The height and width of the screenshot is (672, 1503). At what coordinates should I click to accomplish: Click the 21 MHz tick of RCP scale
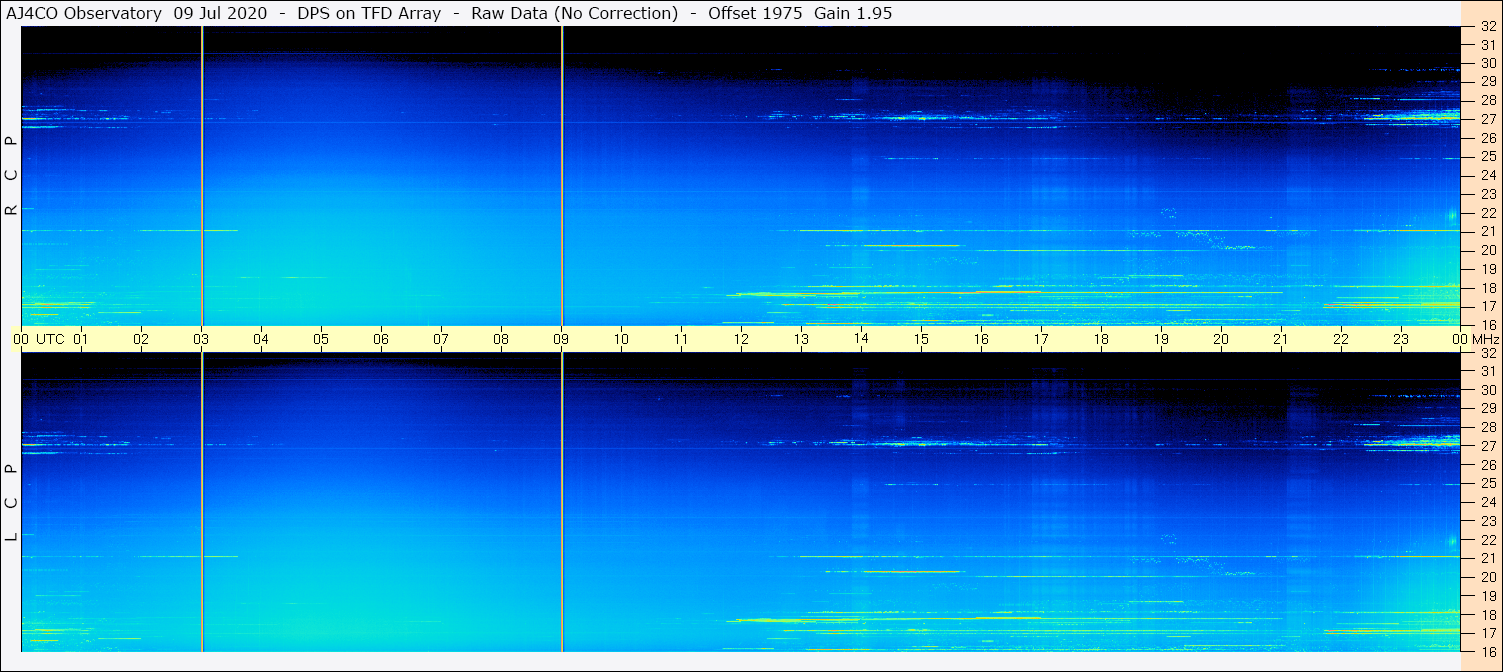click(x=1488, y=232)
